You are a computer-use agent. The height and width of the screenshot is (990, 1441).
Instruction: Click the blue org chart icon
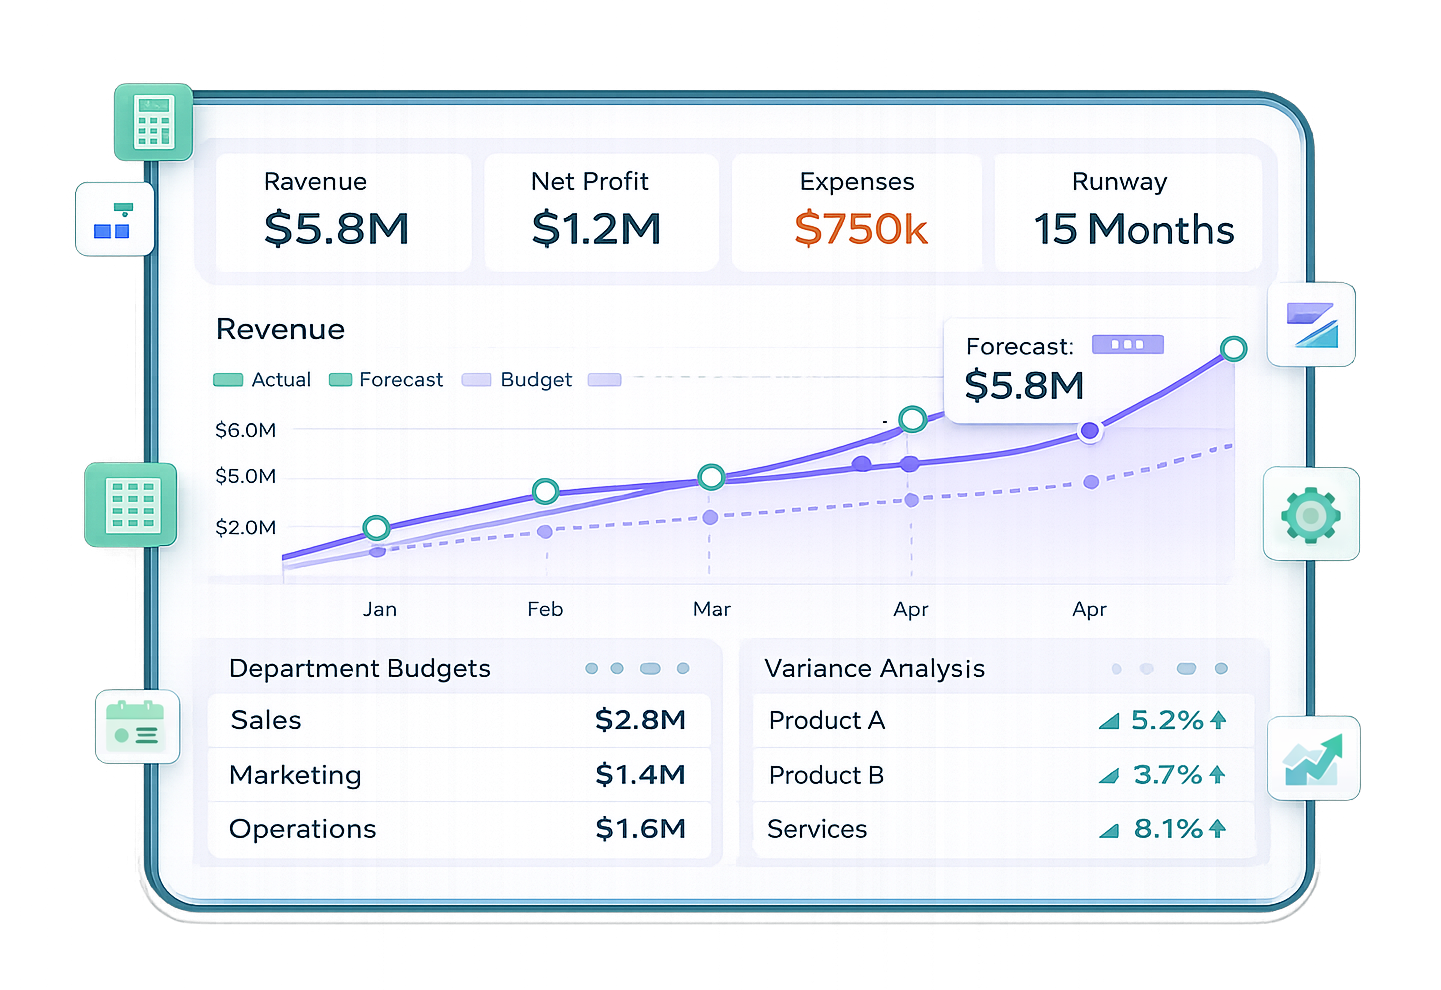[114, 220]
